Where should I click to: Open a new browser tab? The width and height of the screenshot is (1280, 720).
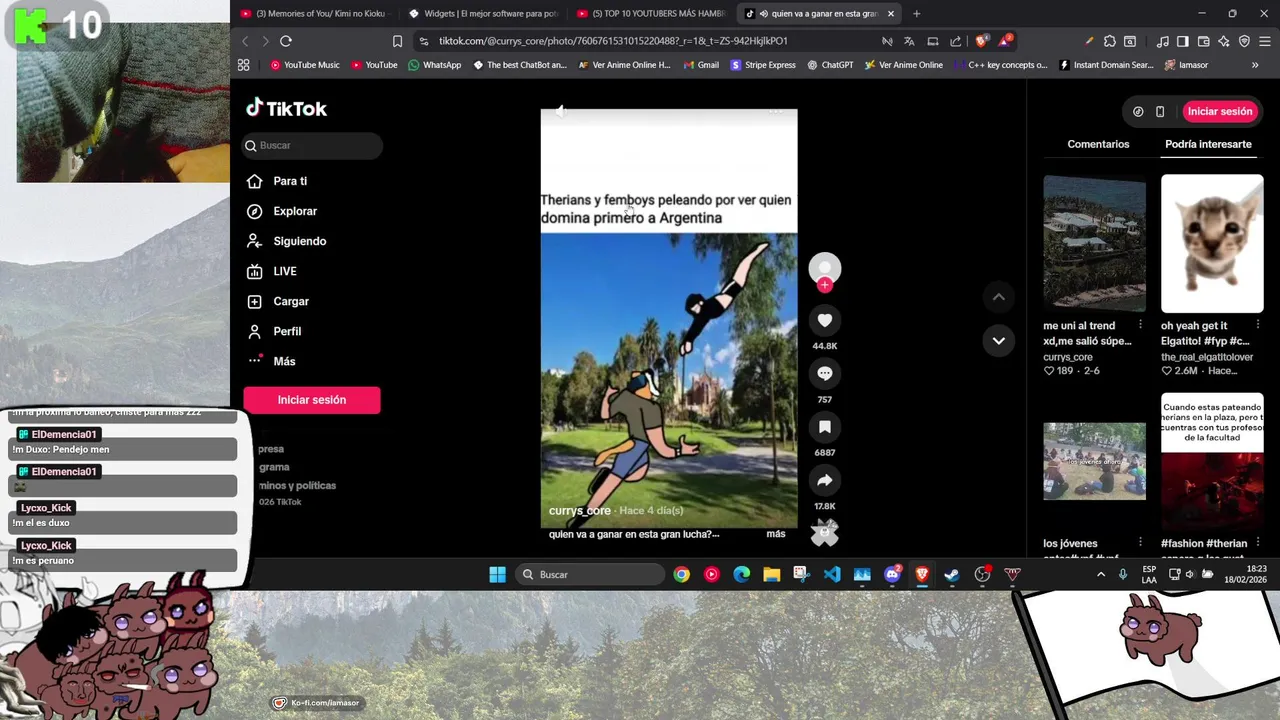point(916,14)
